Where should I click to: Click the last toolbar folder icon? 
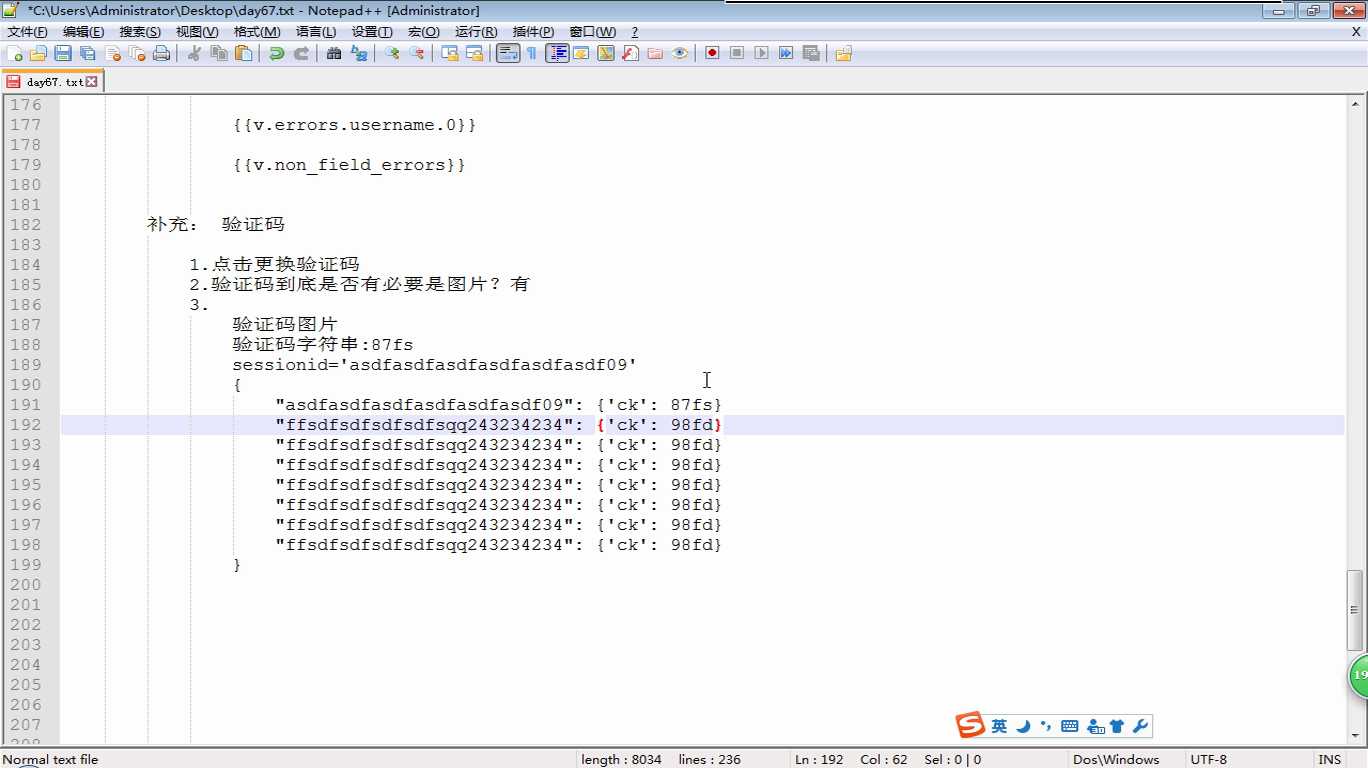coord(843,54)
